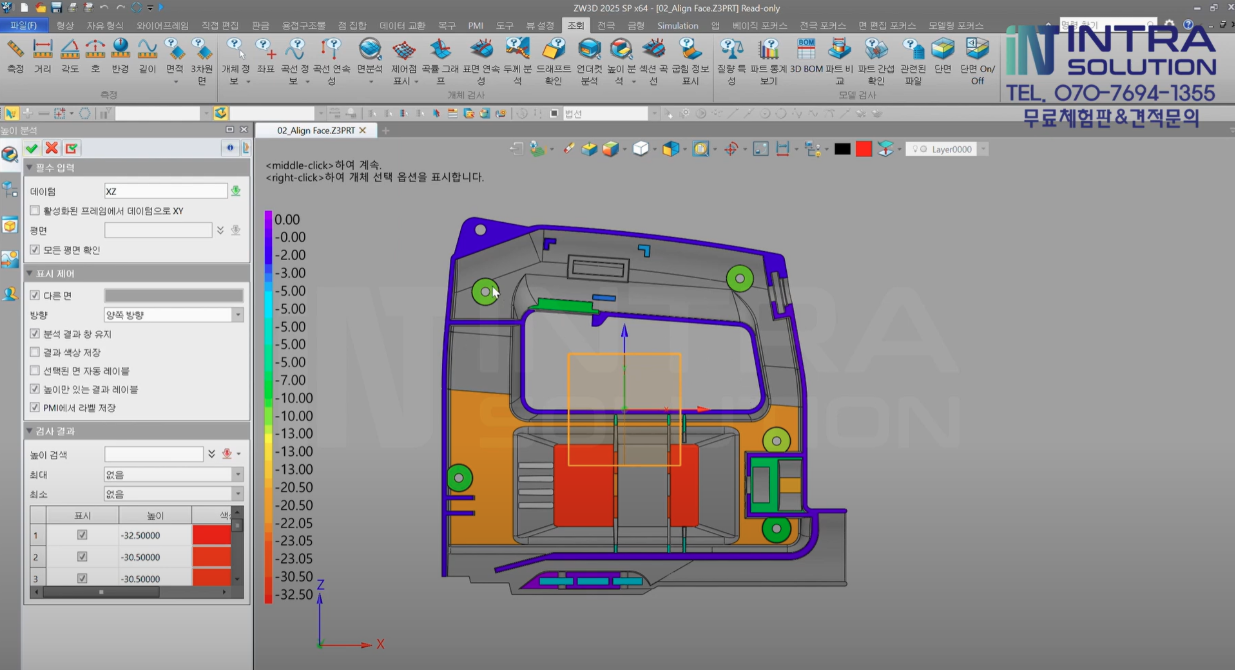1235x670 pixels.
Task: Open the 단면 (Section) tool
Action: point(942,55)
